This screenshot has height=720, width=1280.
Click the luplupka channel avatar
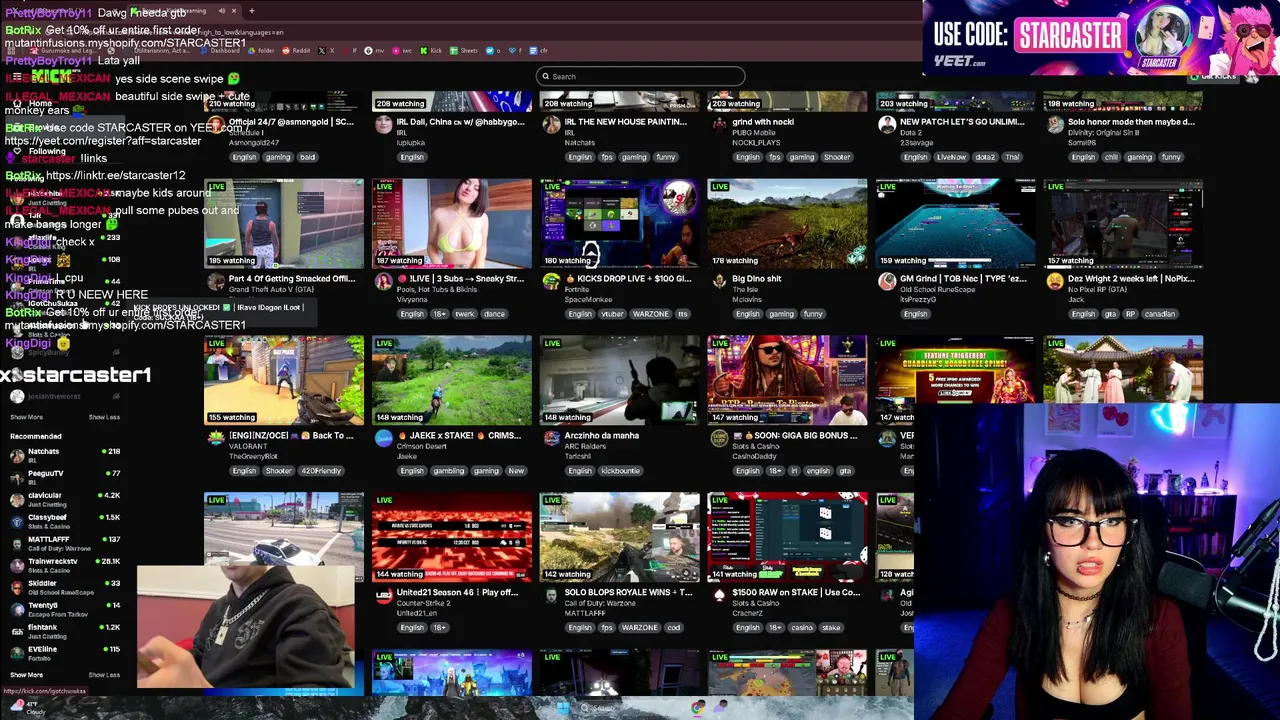coord(383,124)
